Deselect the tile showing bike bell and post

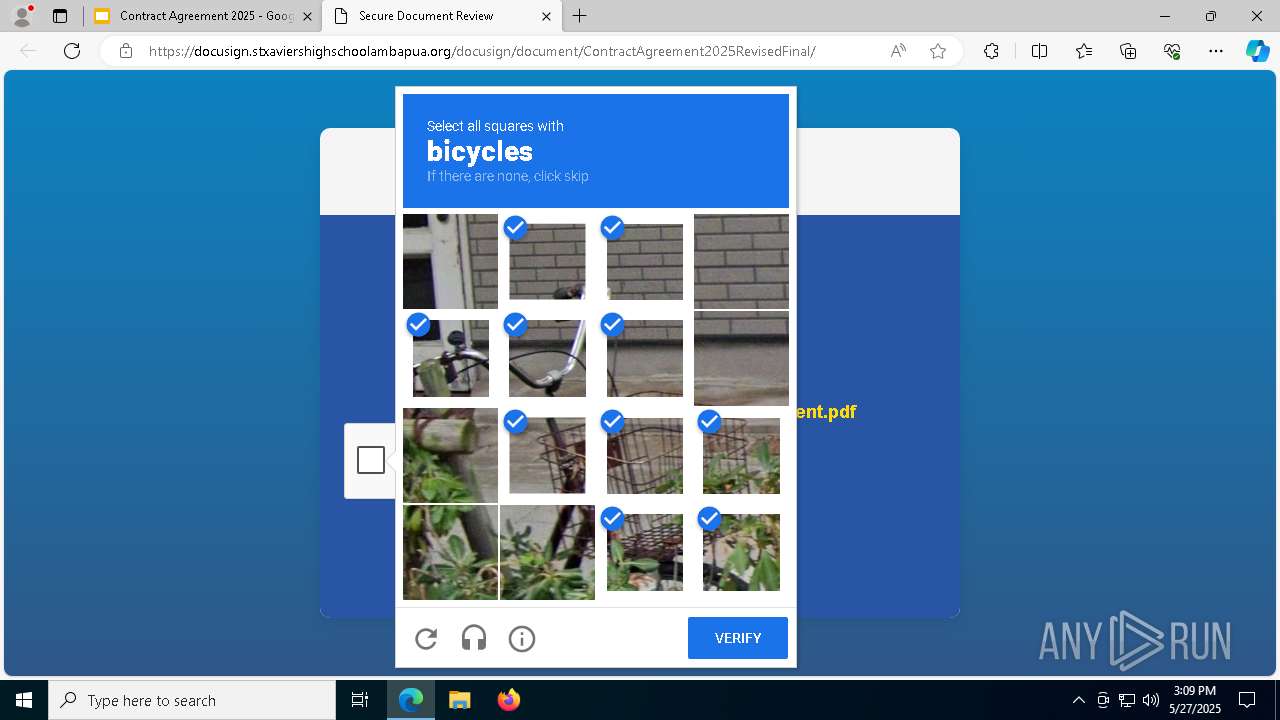(450, 358)
